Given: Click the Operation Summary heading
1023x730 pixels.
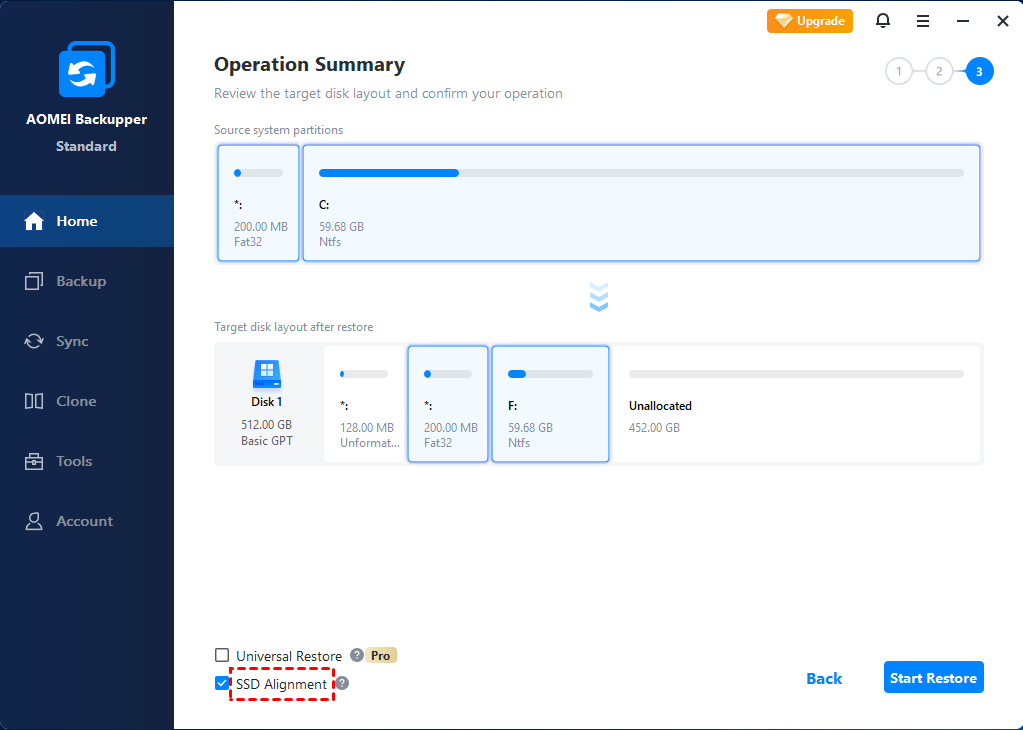Looking at the screenshot, I should (309, 65).
